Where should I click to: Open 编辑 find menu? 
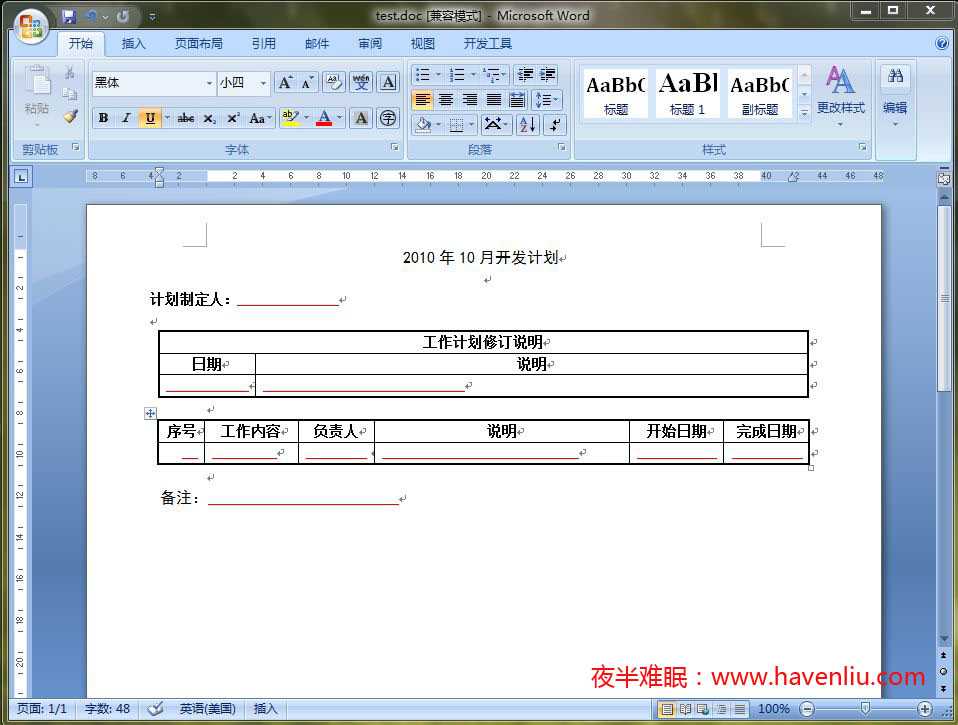click(x=895, y=95)
